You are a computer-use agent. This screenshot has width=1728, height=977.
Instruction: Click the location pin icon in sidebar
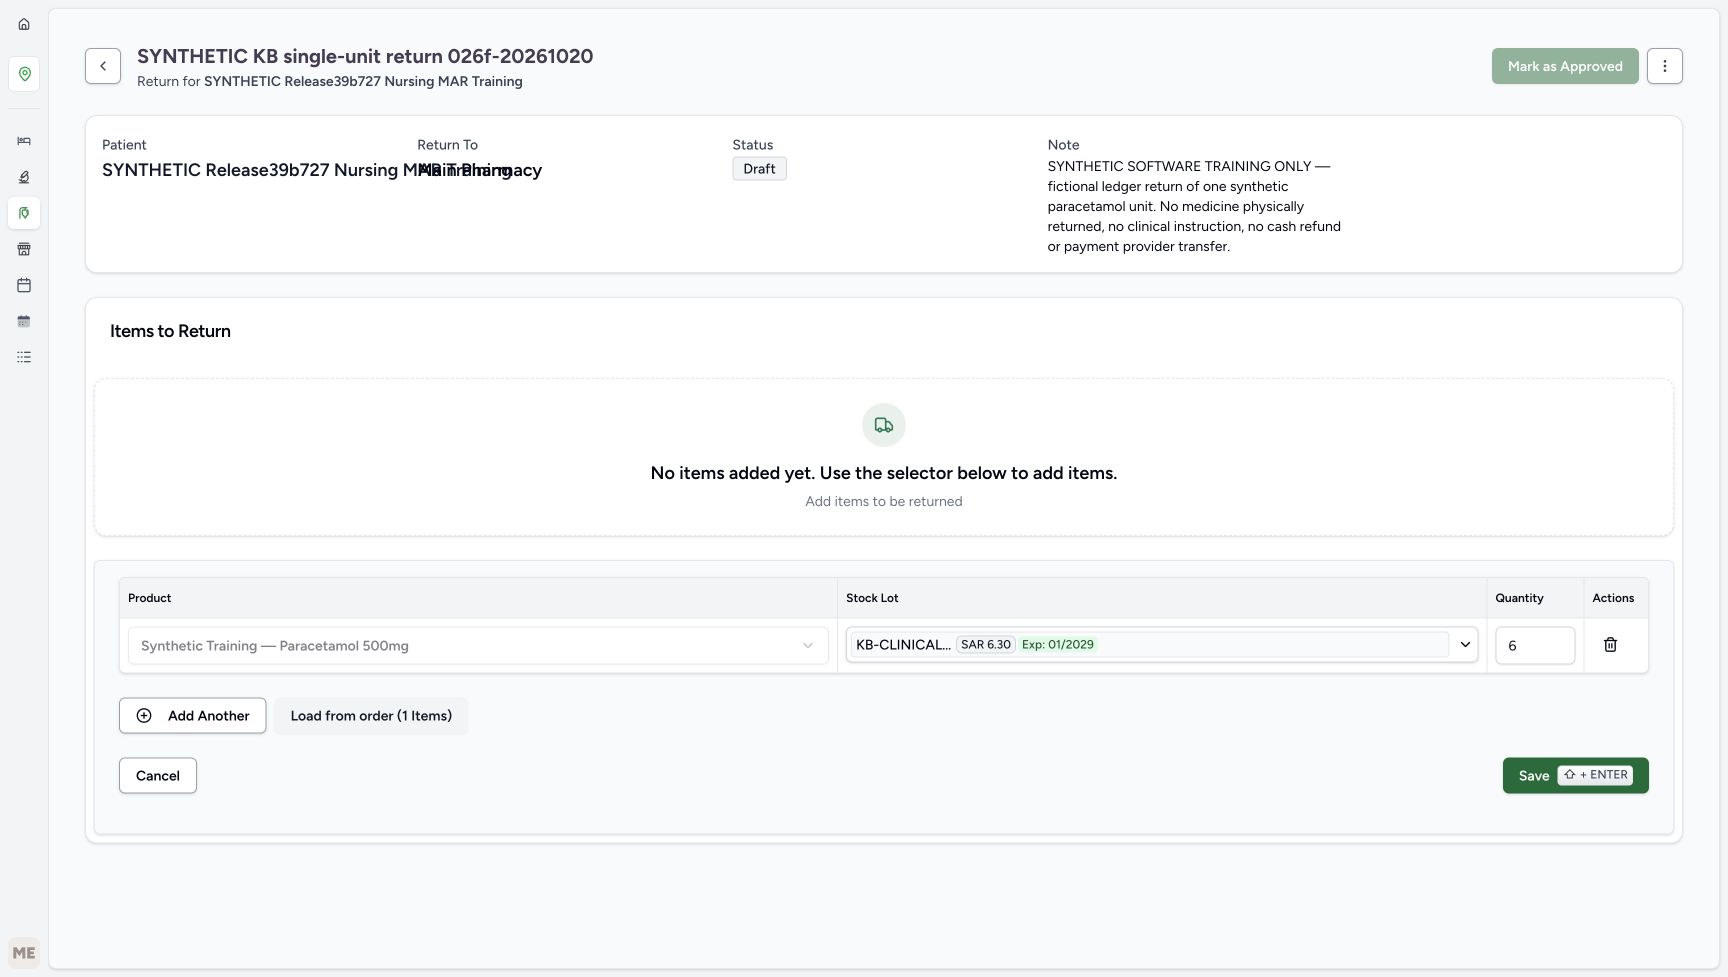(x=24, y=74)
